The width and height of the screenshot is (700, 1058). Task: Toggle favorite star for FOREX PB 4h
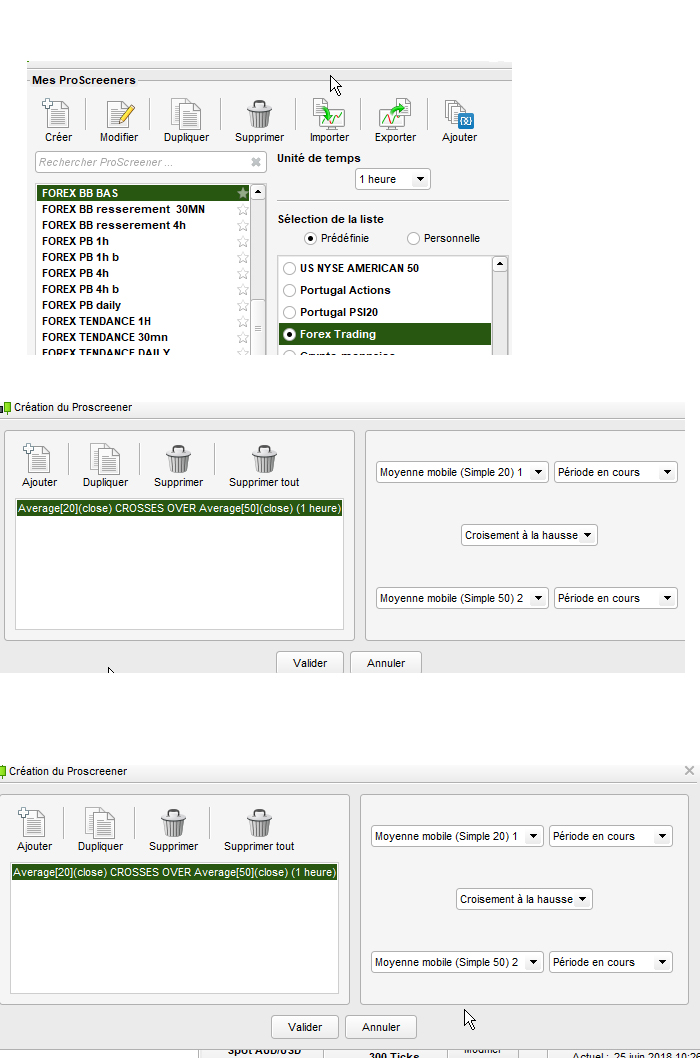coord(242,273)
